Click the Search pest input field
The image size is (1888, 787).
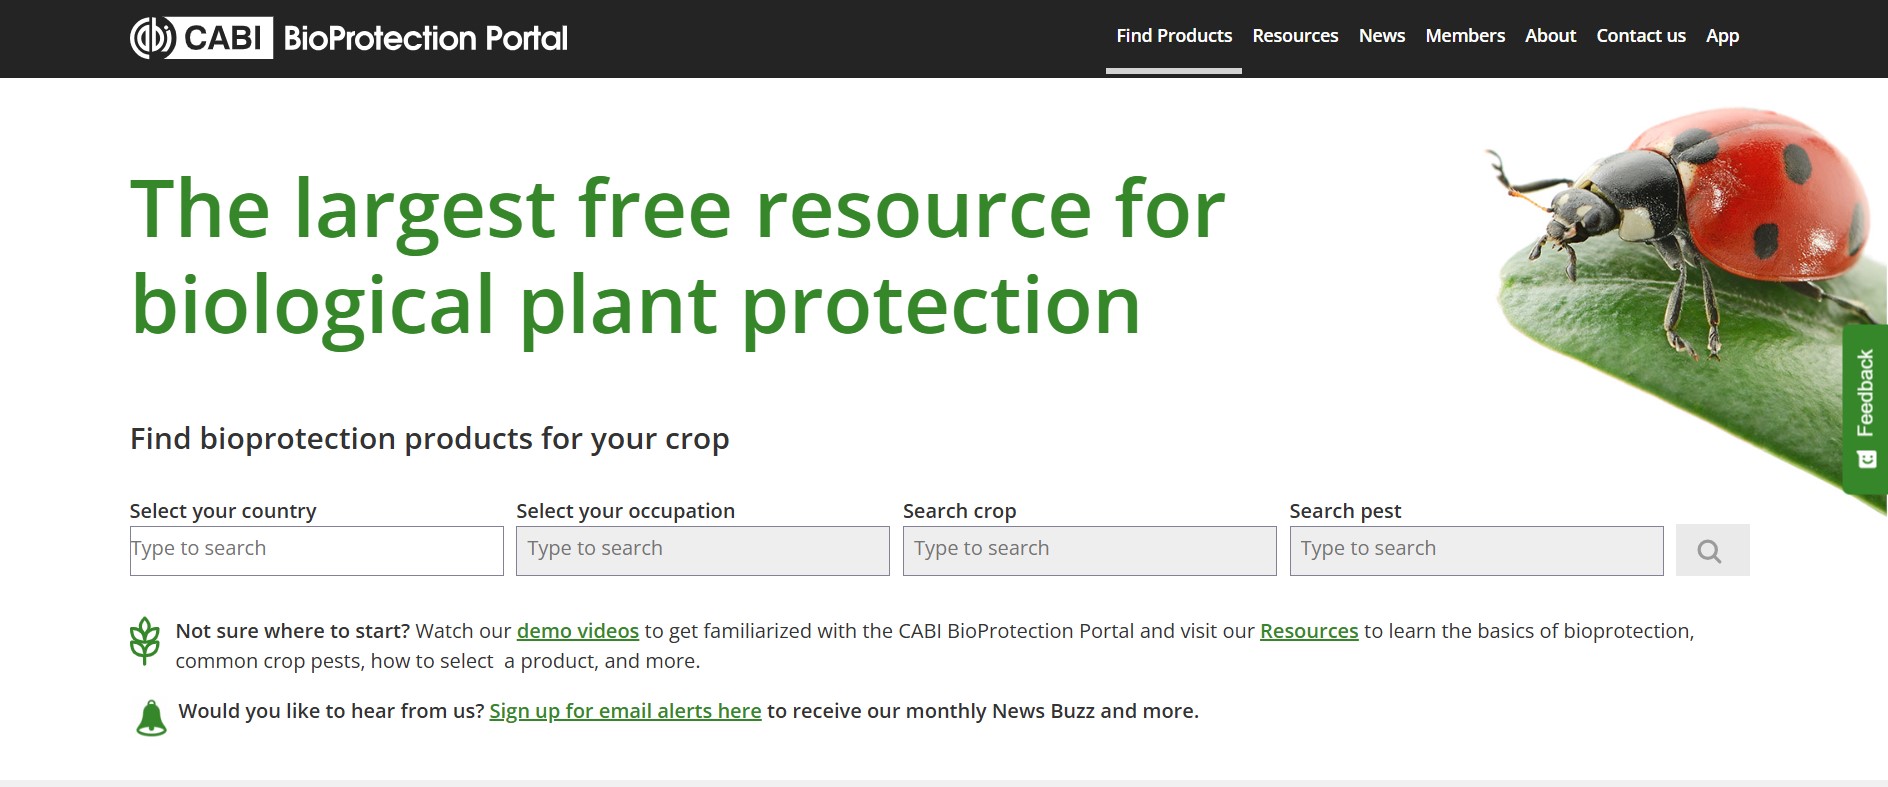click(1476, 551)
